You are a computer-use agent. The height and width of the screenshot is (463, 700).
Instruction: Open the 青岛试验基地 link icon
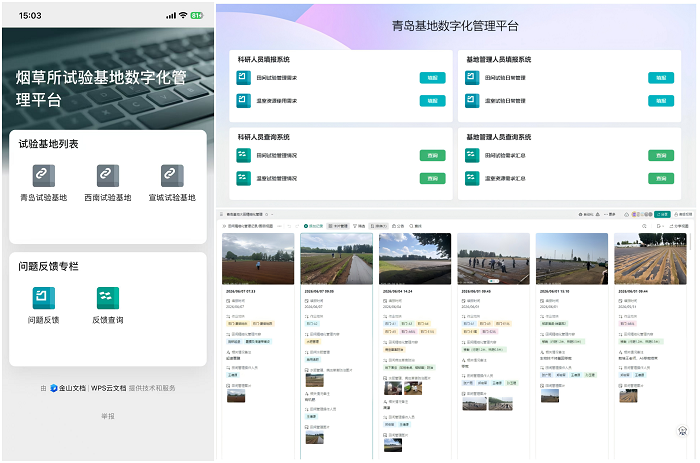pyautogui.click(x=44, y=175)
